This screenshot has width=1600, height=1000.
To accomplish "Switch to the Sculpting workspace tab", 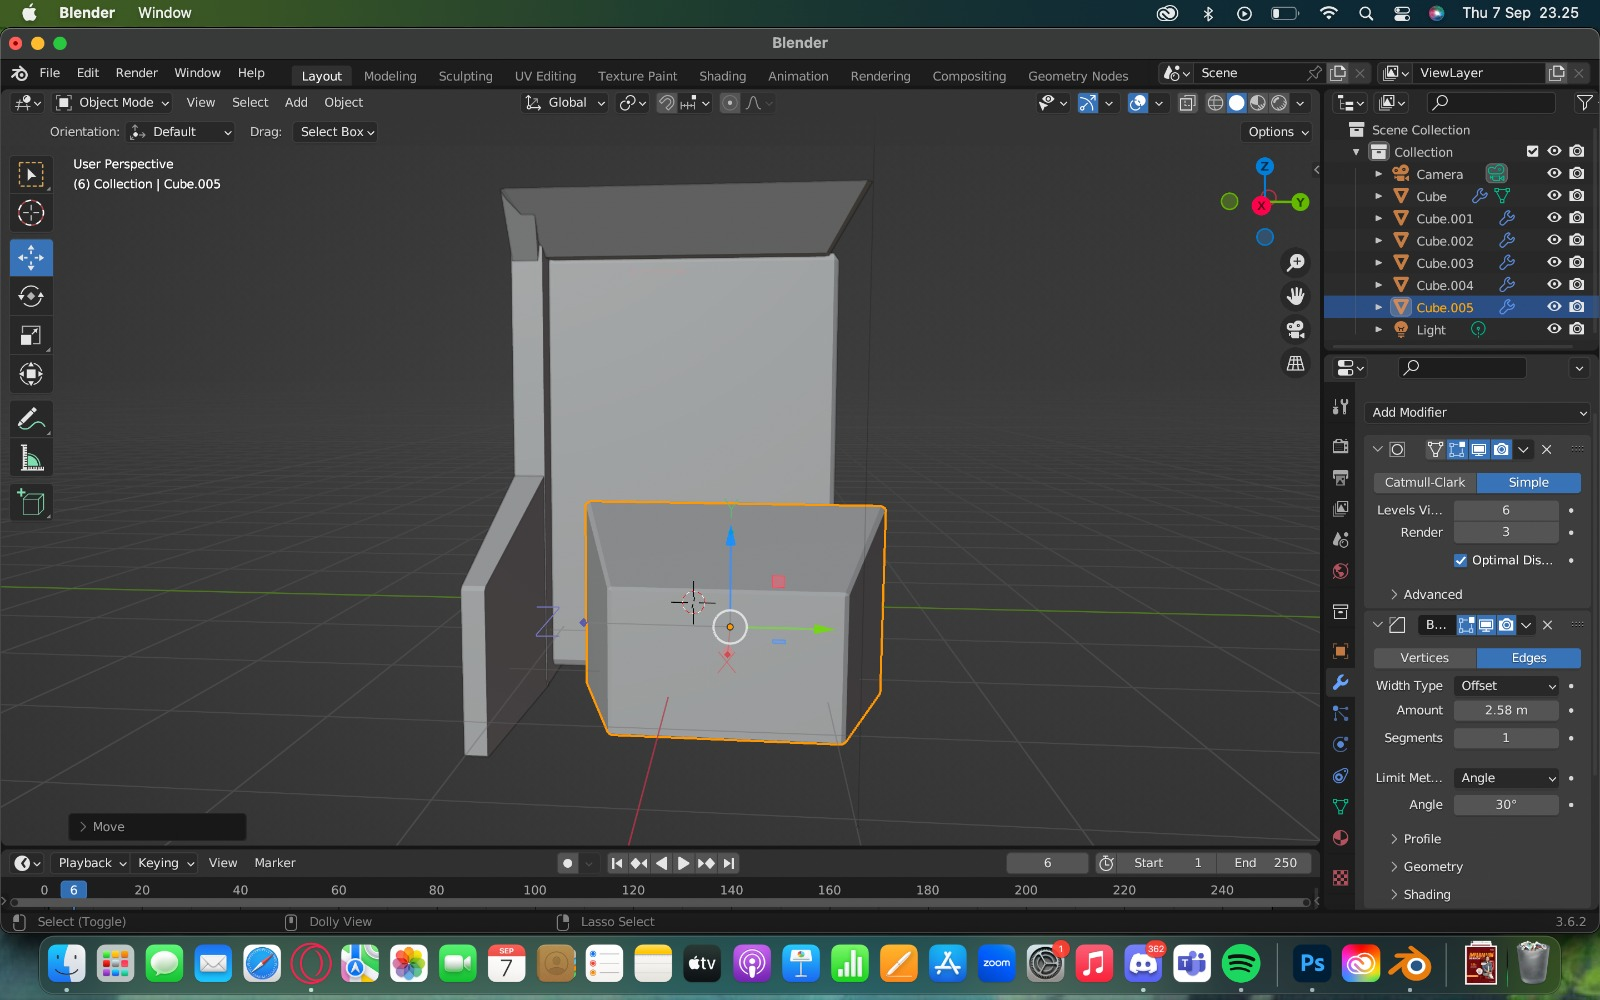I will 465,76.
